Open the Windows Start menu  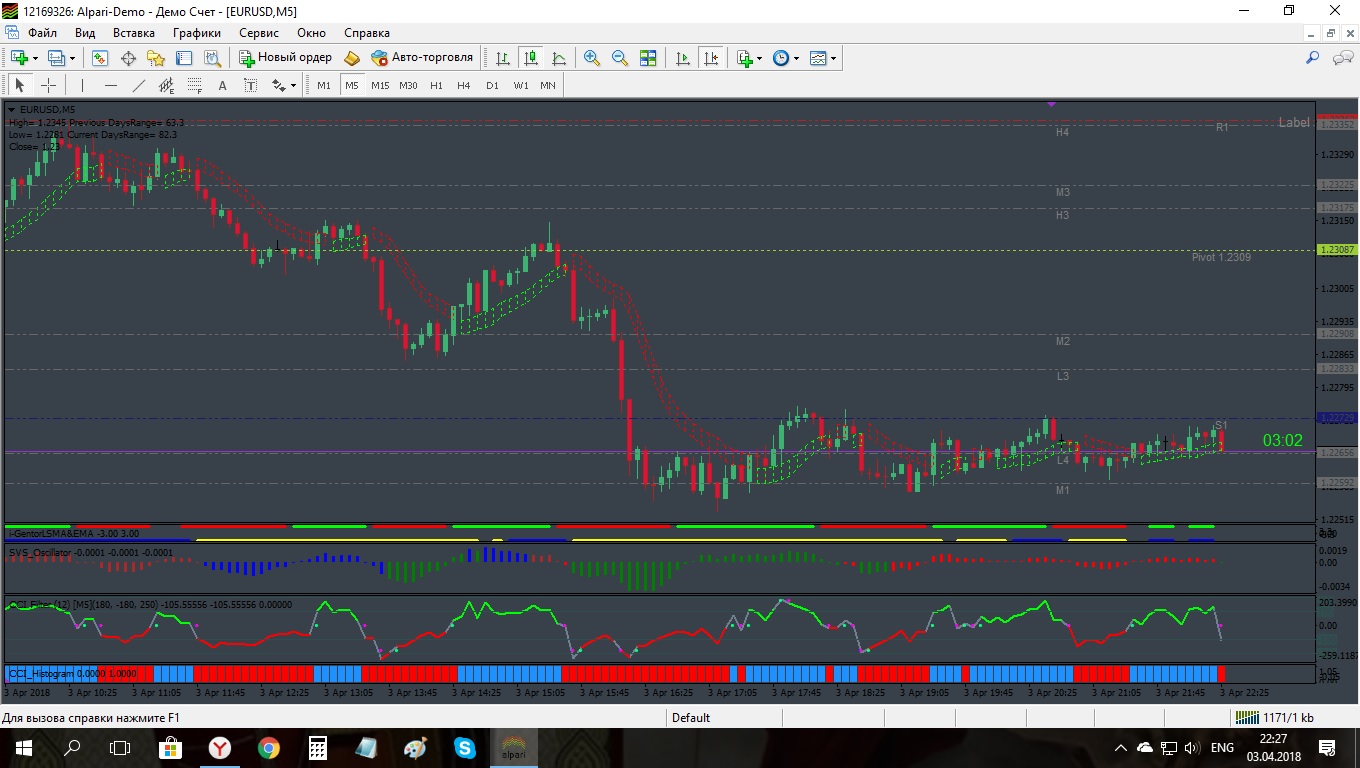(24, 747)
